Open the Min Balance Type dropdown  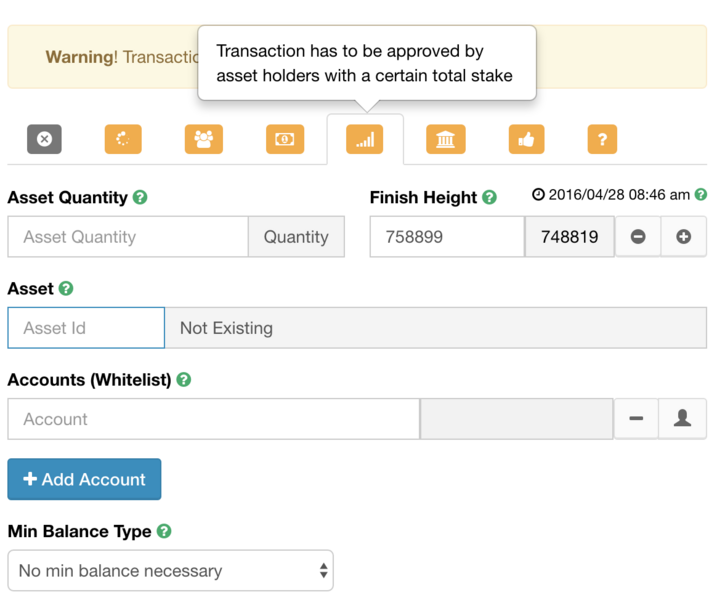(170, 571)
